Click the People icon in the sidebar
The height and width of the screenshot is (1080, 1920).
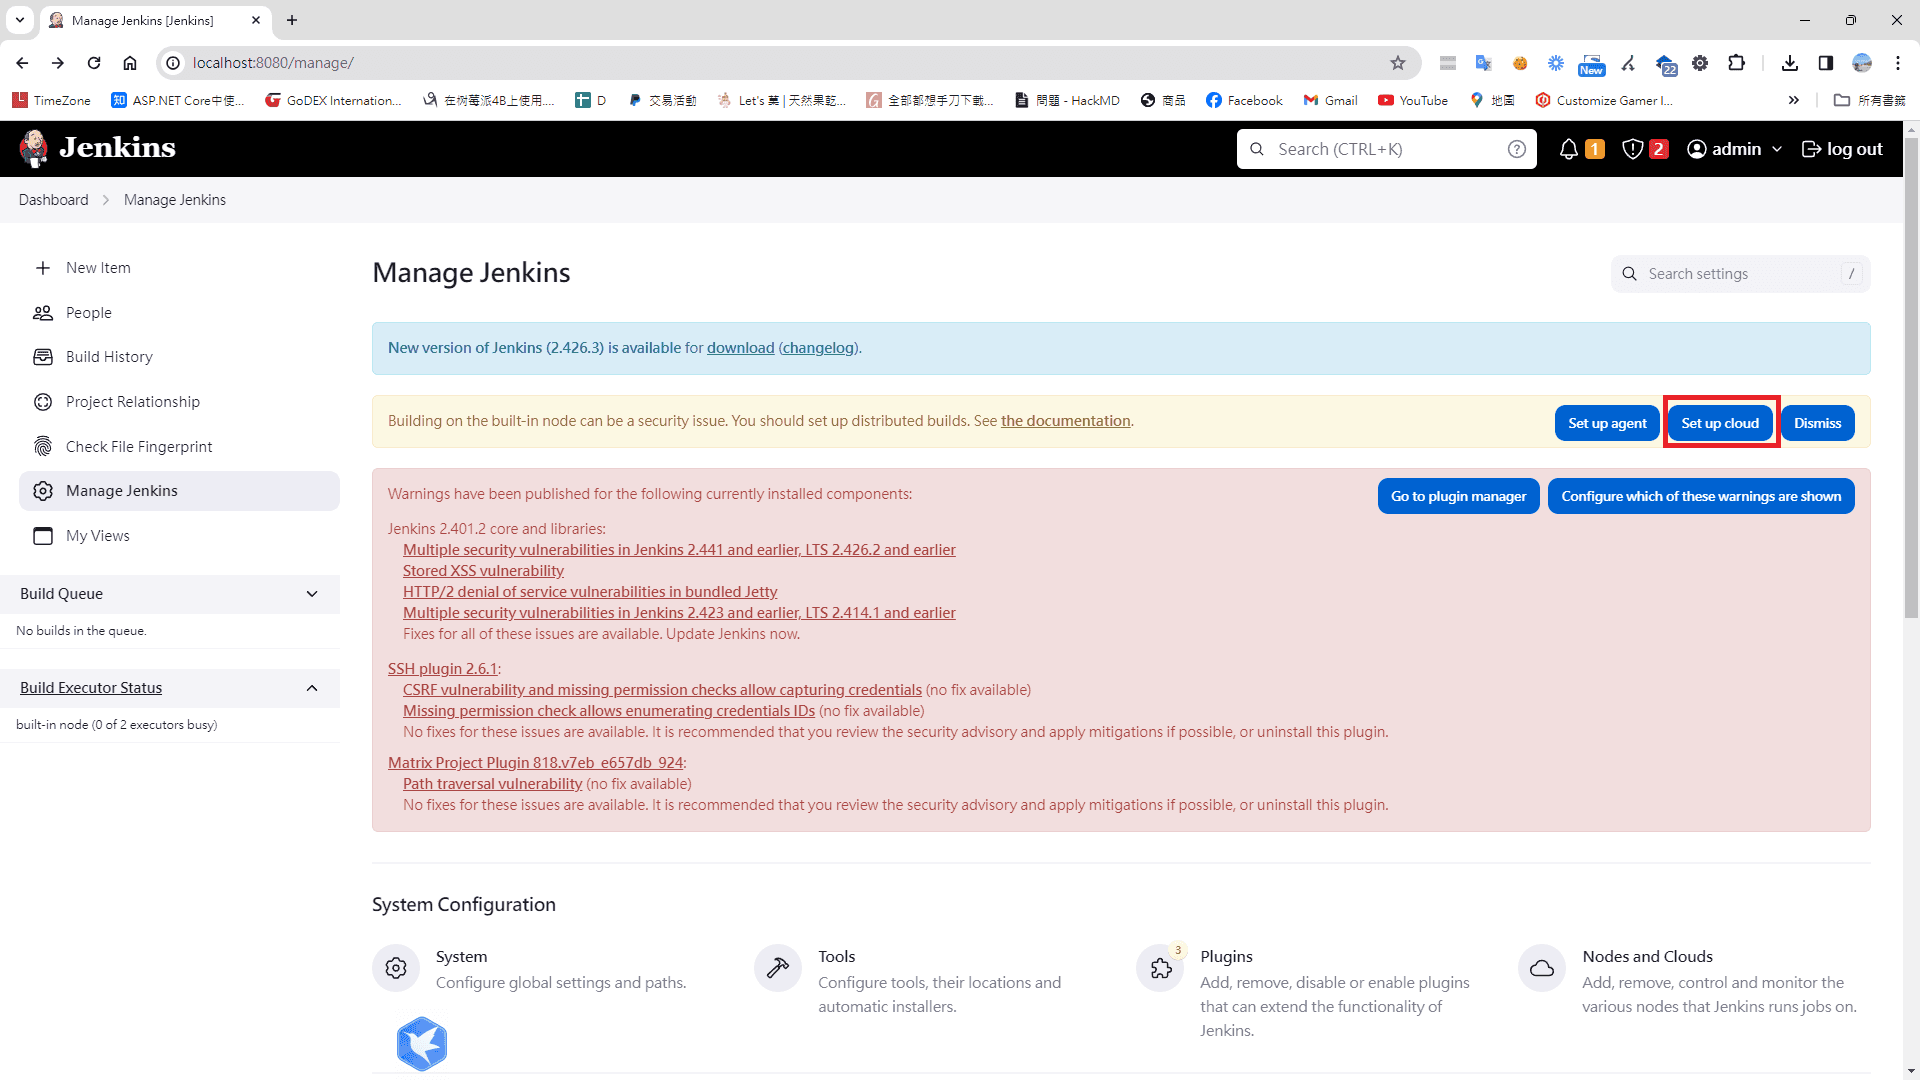[x=43, y=312]
